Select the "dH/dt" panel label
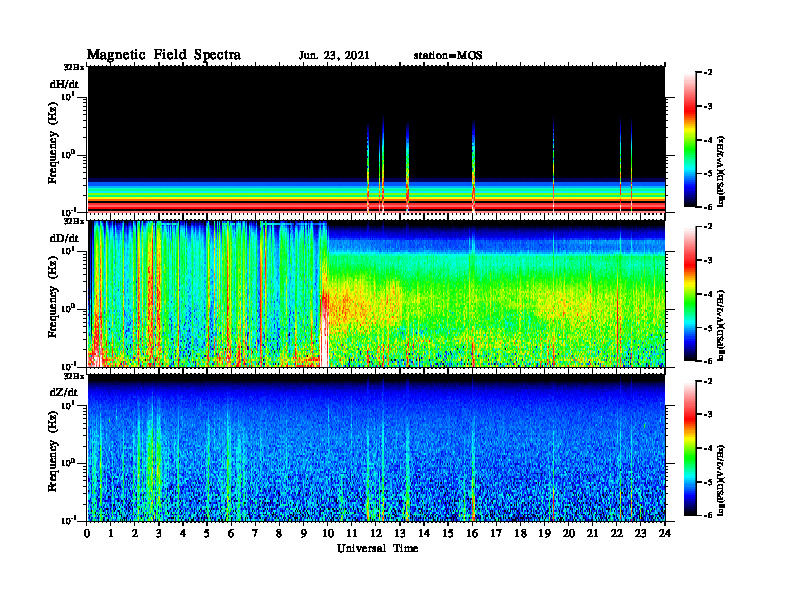This screenshot has height=612, width=792. (x=64, y=84)
